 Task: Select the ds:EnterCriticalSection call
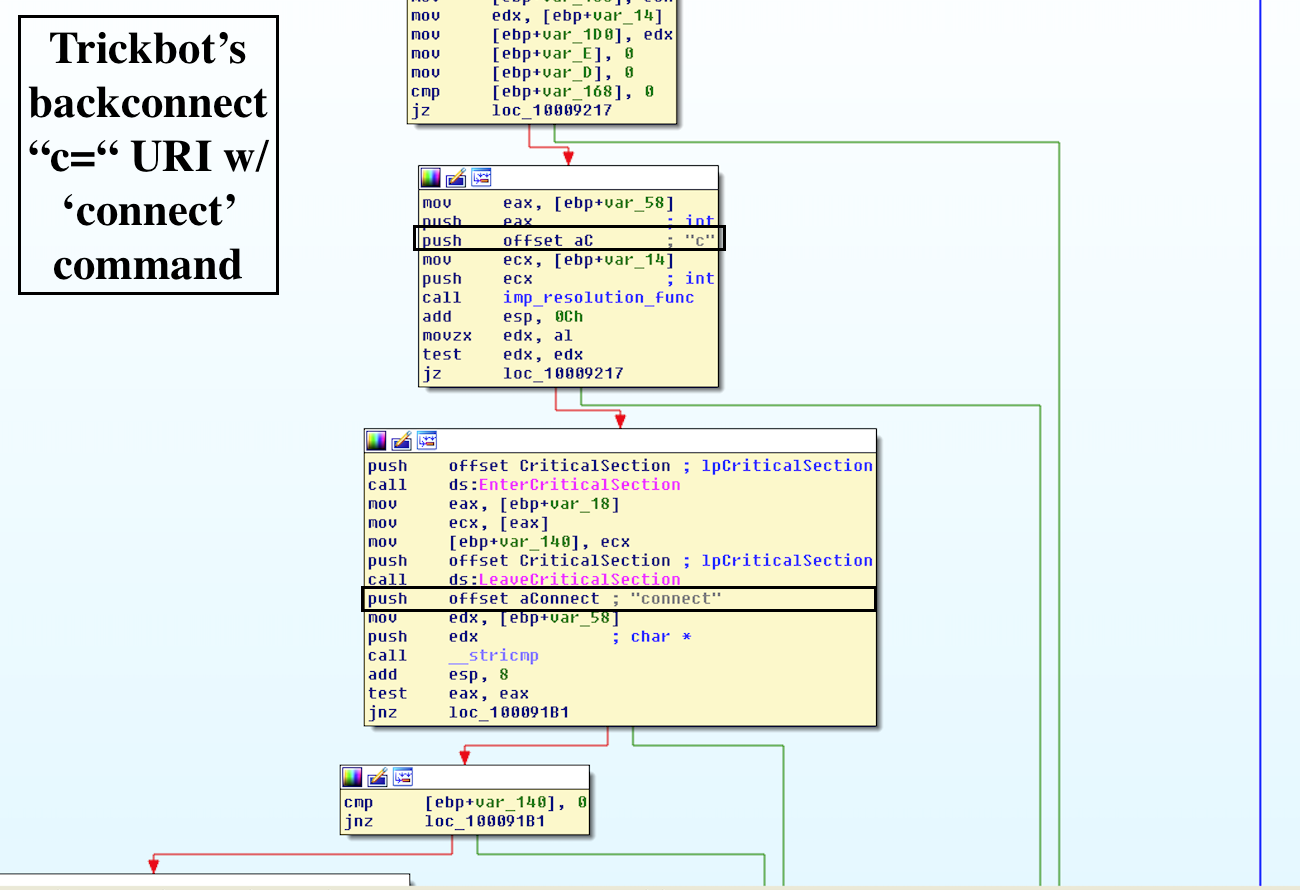[x=564, y=485]
